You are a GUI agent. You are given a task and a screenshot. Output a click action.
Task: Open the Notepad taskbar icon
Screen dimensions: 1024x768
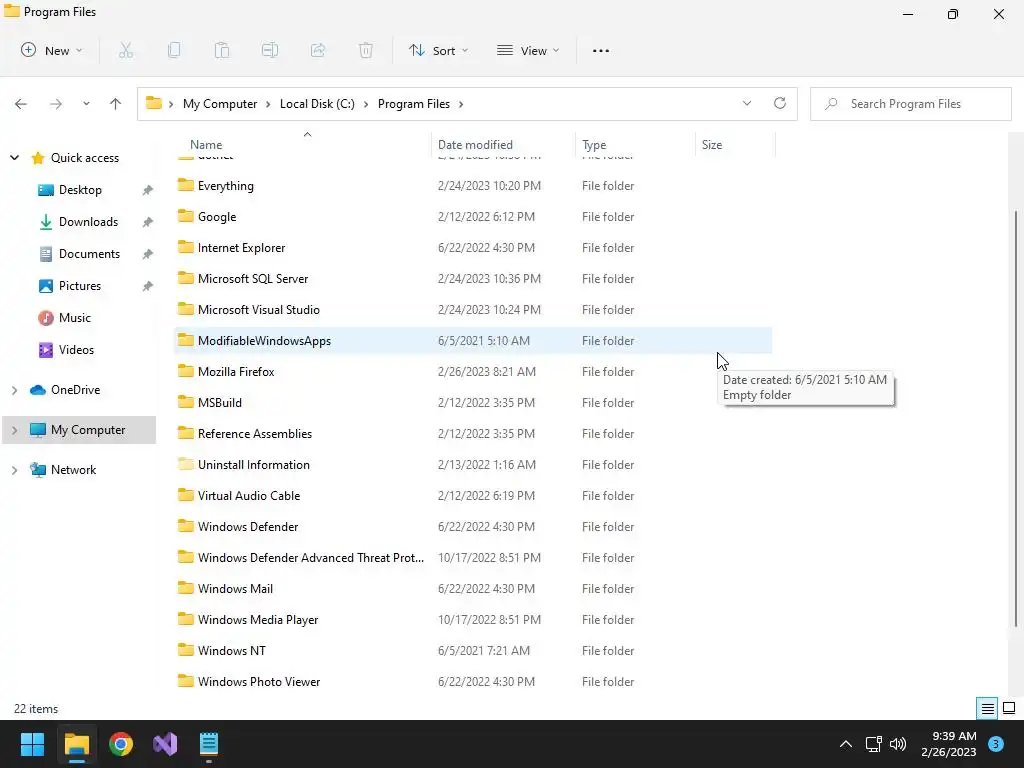(x=209, y=744)
